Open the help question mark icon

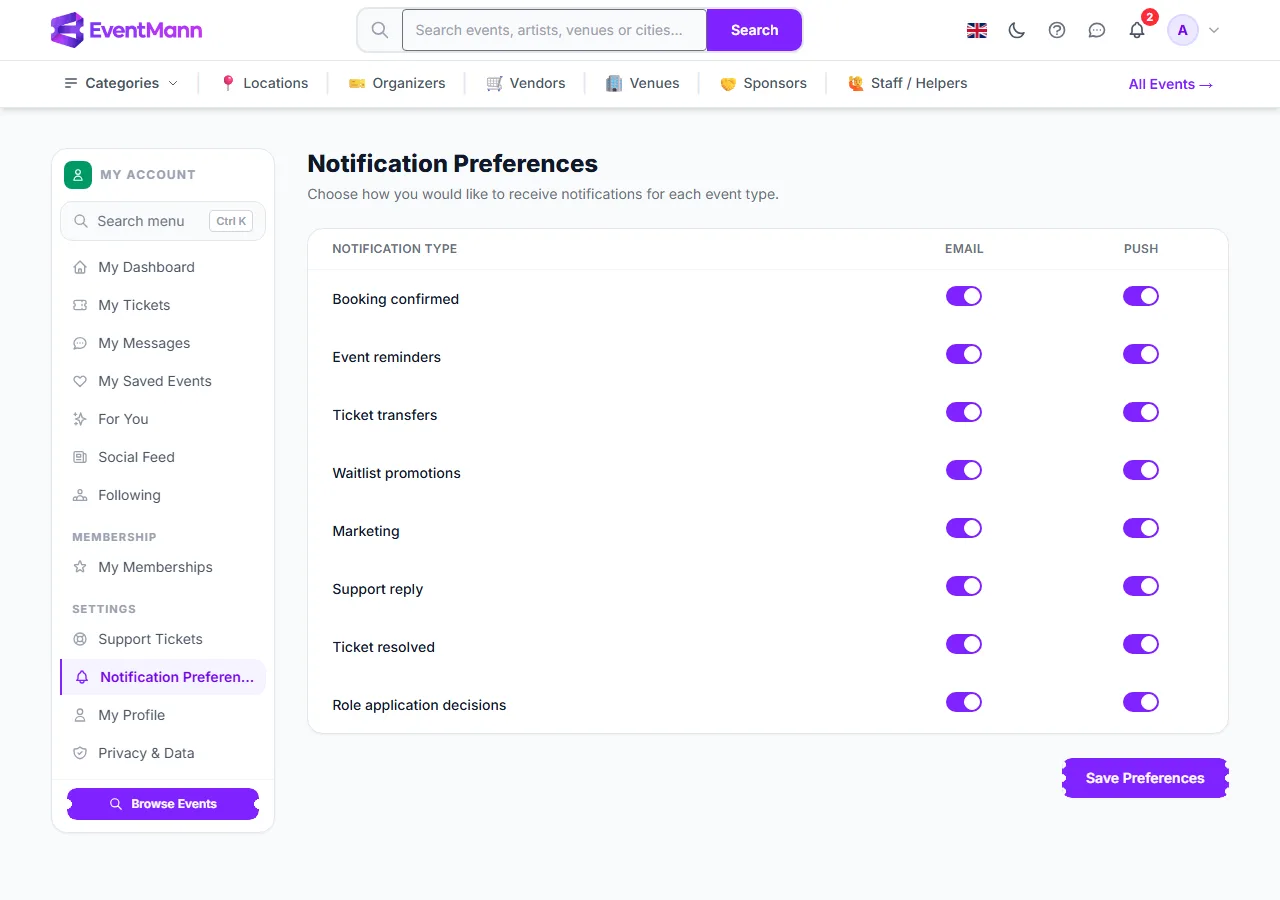coord(1057,30)
